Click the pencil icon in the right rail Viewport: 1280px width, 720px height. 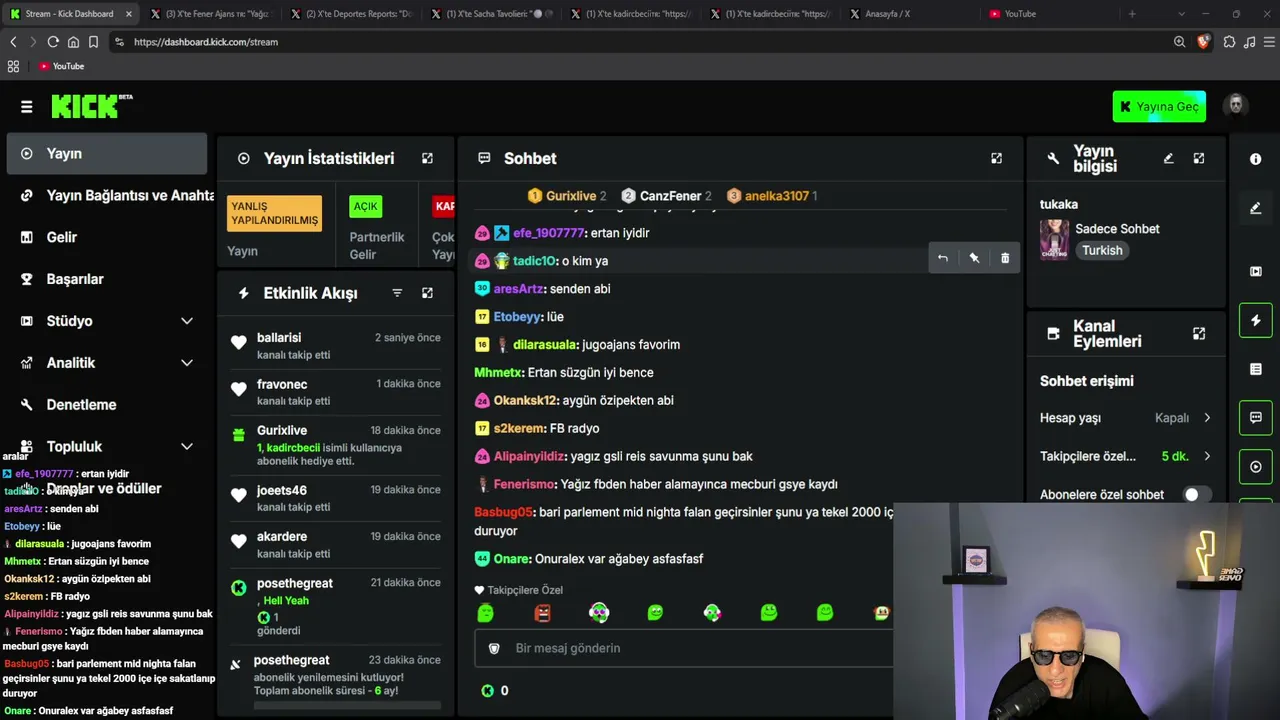click(1256, 208)
